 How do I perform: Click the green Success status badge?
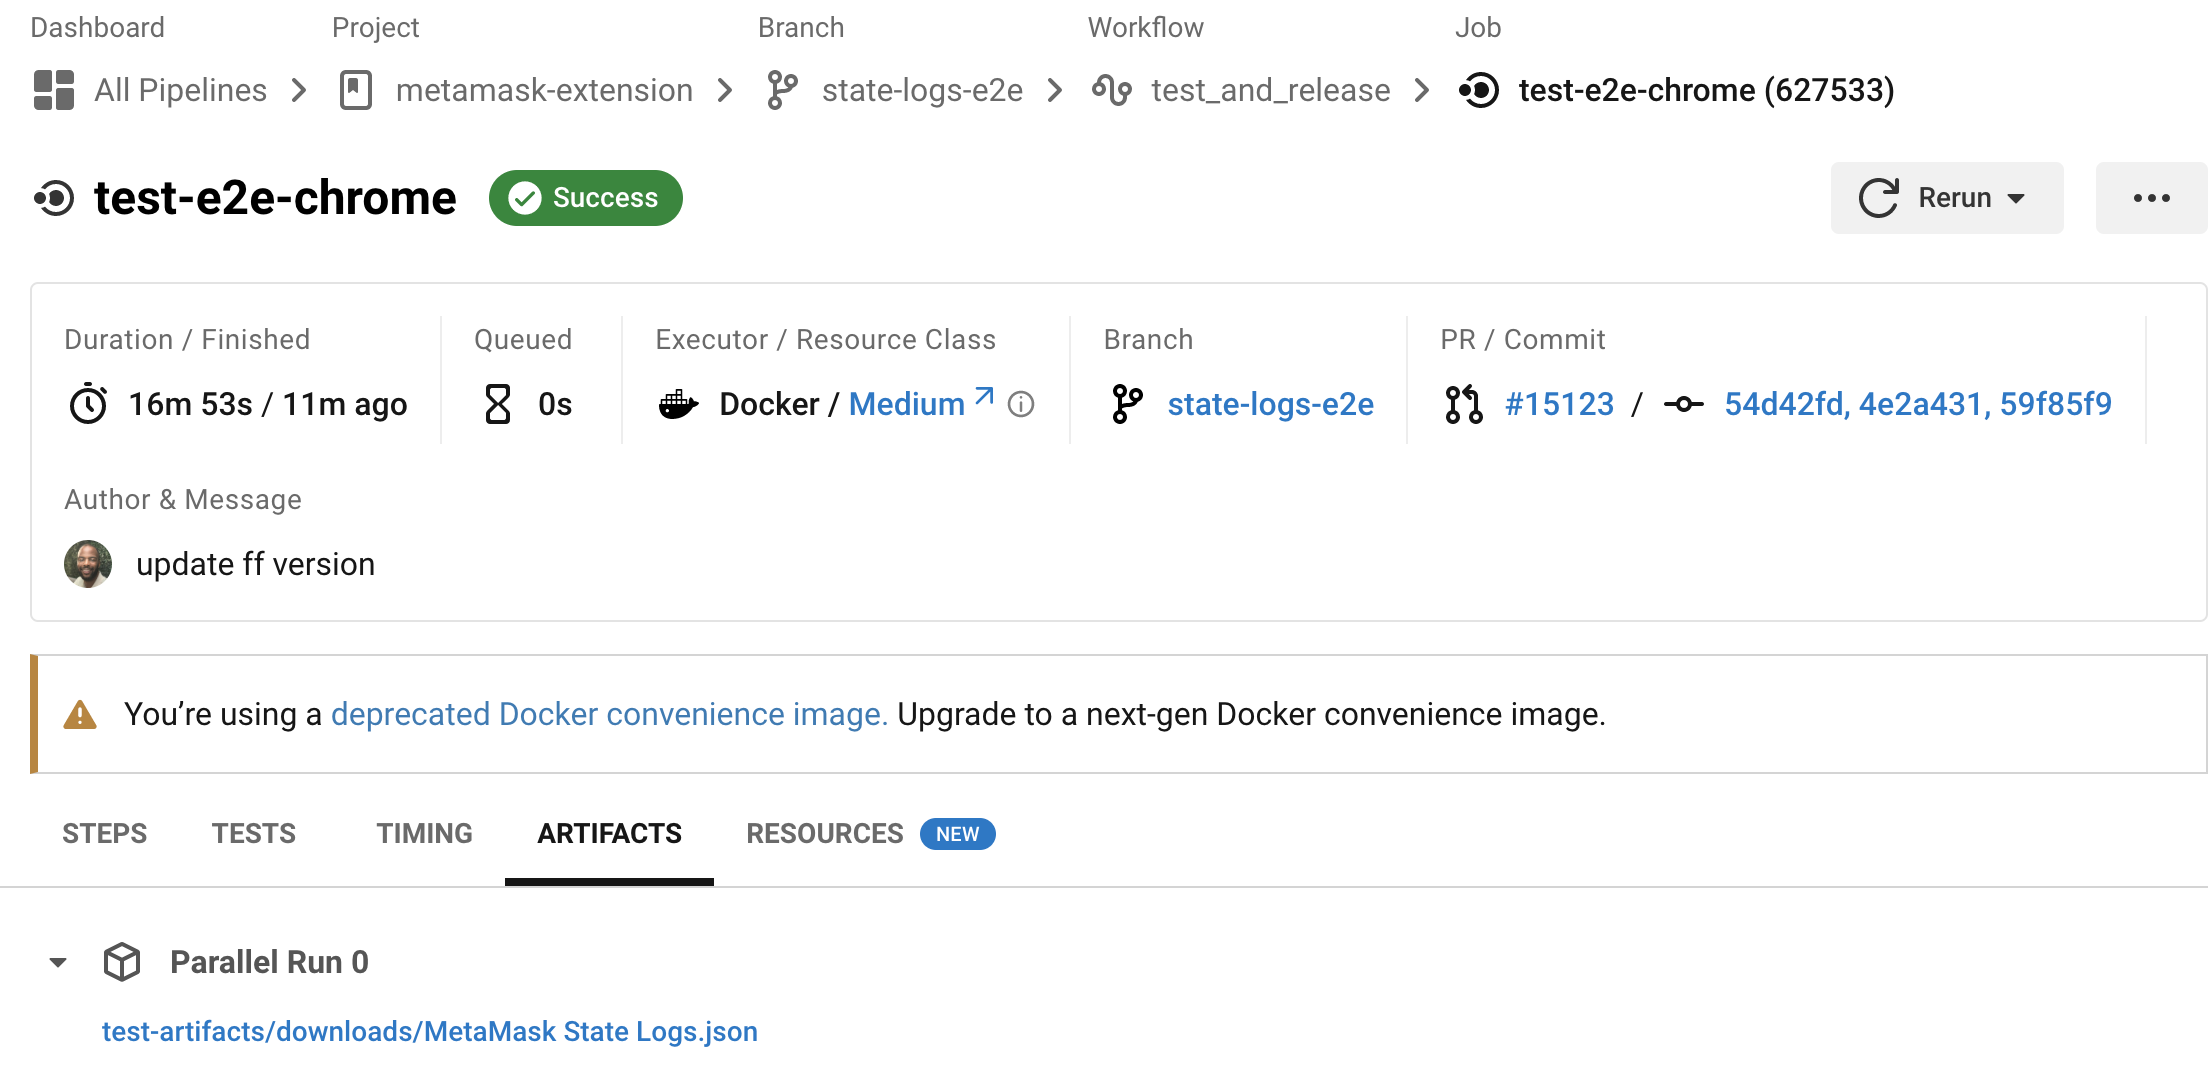coord(585,198)
